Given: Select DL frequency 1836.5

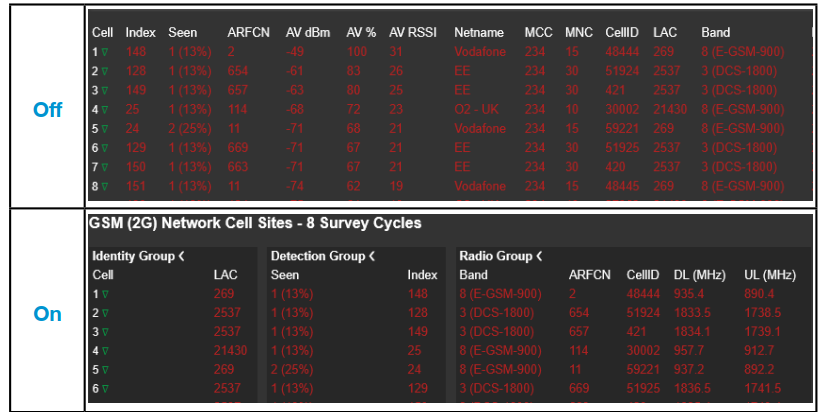Looking at the screenshot, I should coord(692,388).
